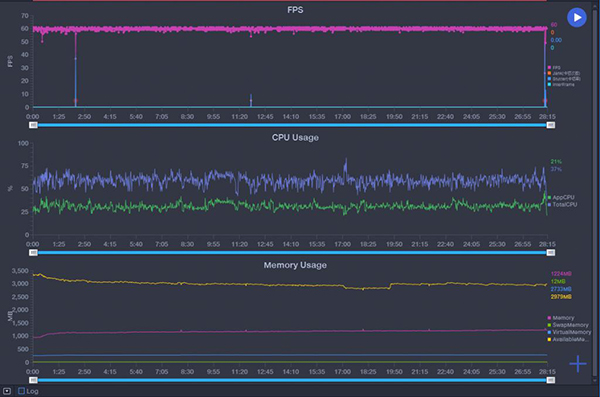Toggle the pink FPS legend entry
Screen dimensions: 600x397
554,67
